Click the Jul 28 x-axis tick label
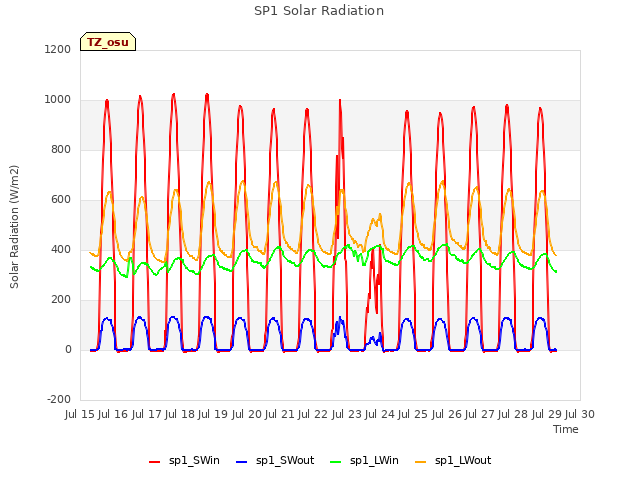The height and width of the screenshot is (480, 640). coord(513,414)
